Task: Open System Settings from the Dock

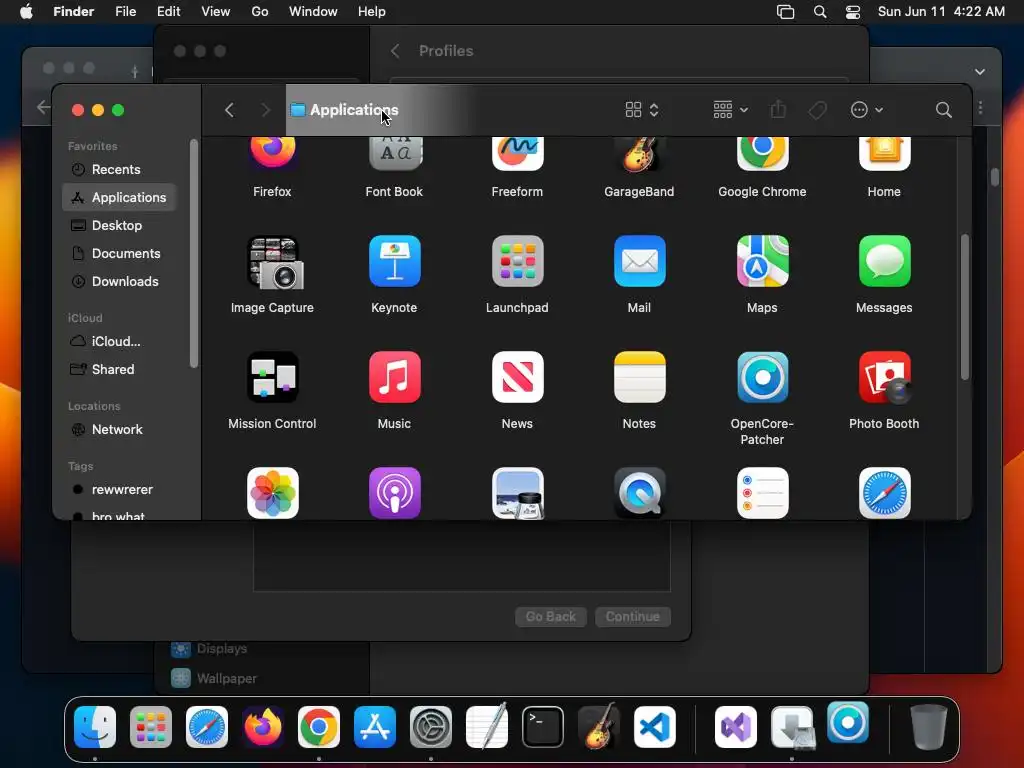Action: (x=431, y=727)
